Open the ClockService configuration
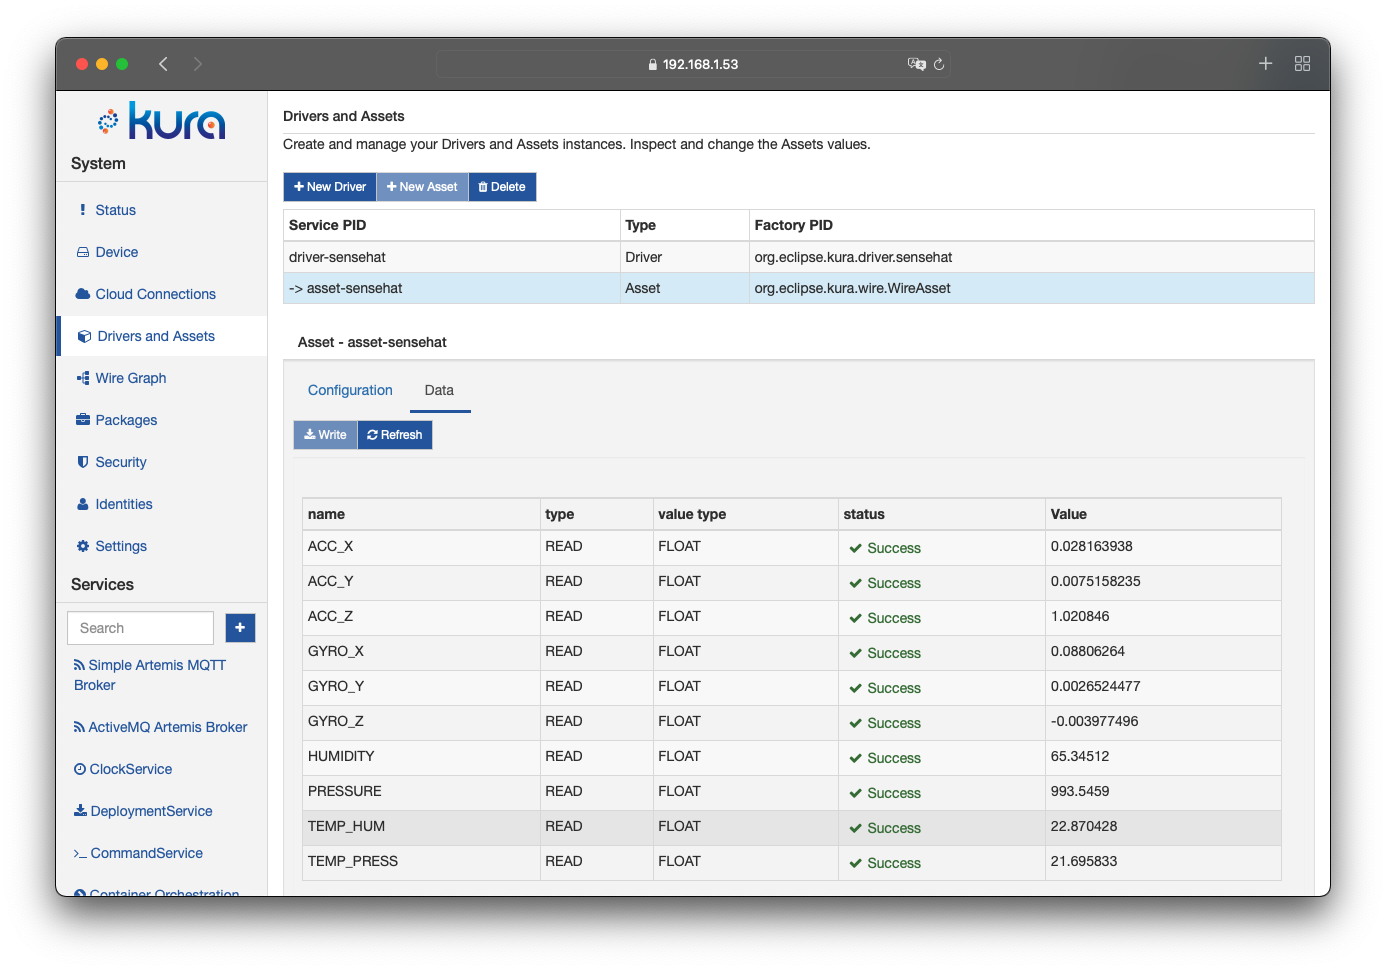The height and width of the screenshot is (970, 1386). [131, 769]
